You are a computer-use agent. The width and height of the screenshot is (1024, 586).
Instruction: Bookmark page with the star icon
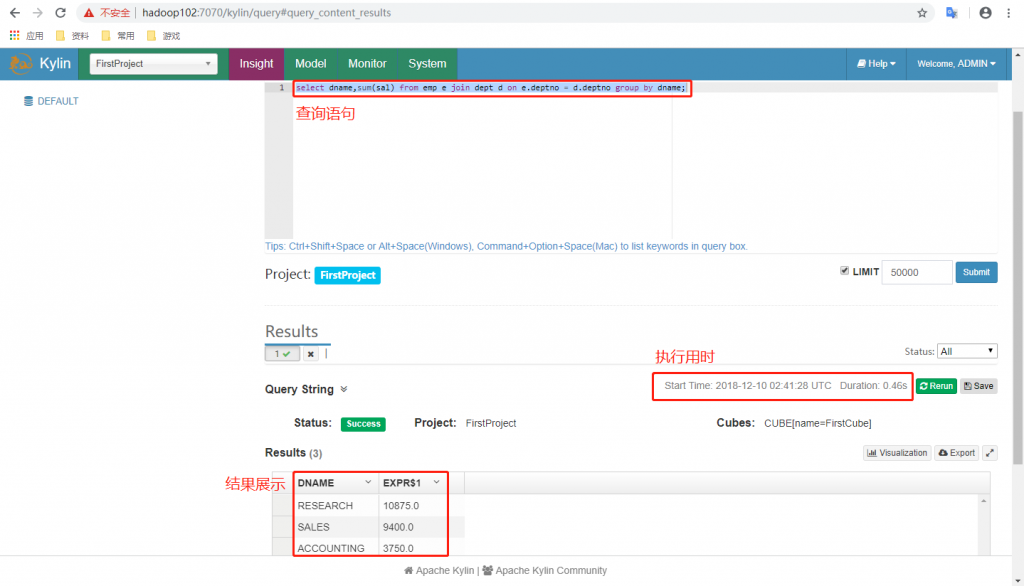(921, 12)
